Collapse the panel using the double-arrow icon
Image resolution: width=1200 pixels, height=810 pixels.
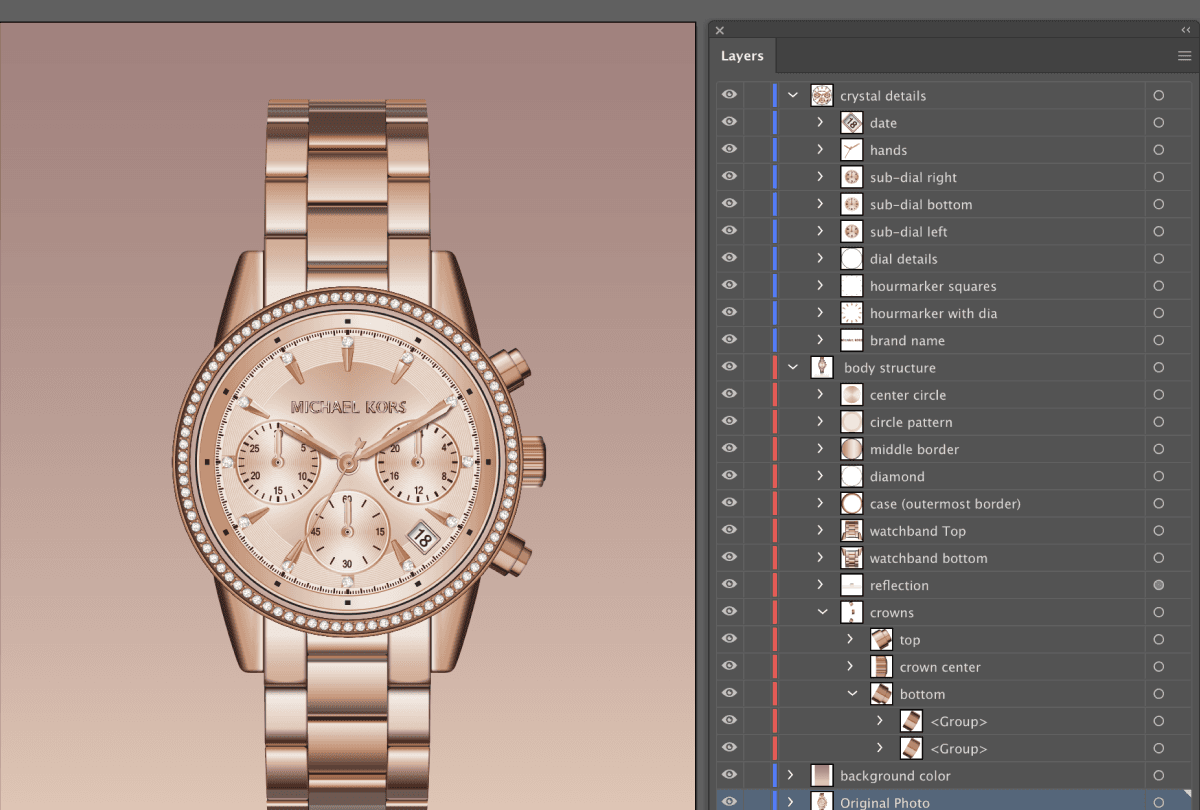(x=1186, y=30)
